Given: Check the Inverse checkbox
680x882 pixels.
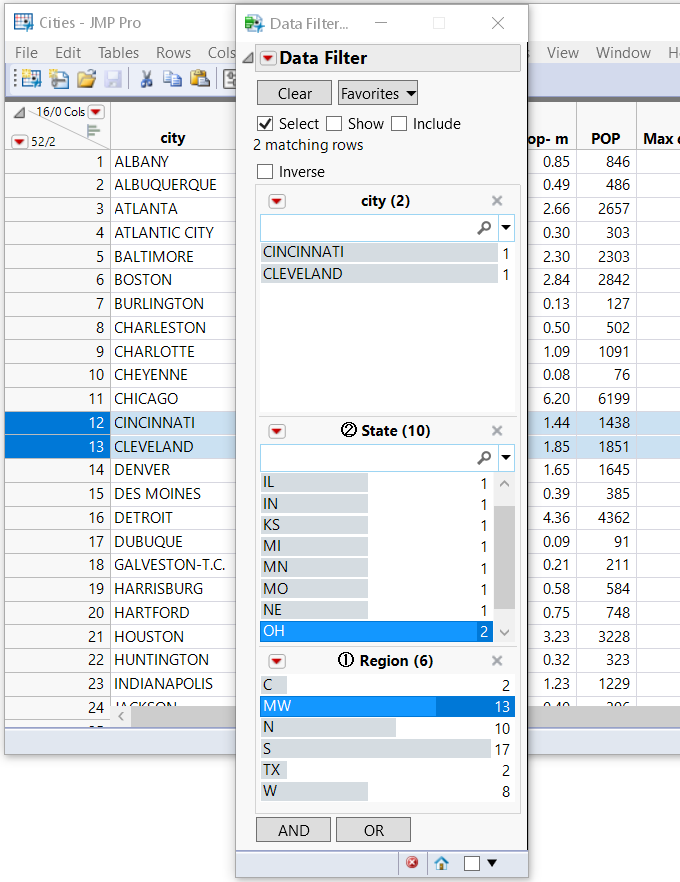Looking at the screenshot, I should 265,172.
